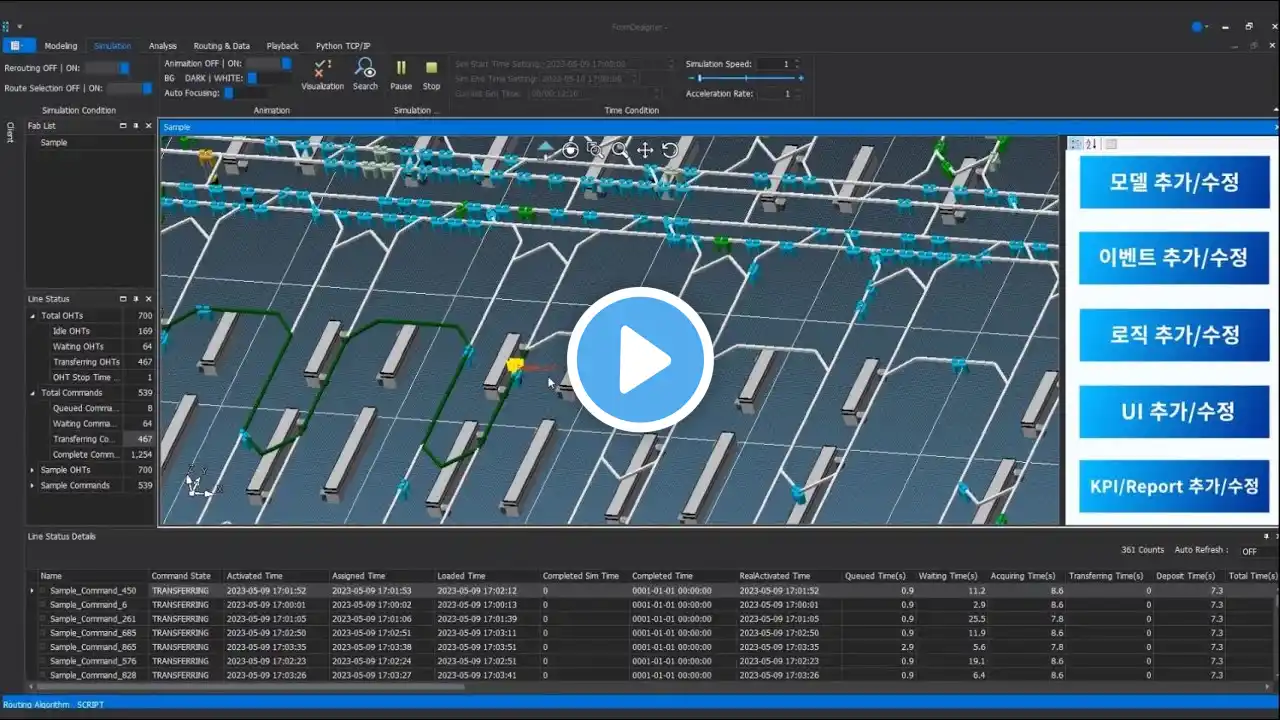Select the pan move tool in viewport
This screenshot has height=720, width=1280.
pyautogui.click(x=645, y=150)
